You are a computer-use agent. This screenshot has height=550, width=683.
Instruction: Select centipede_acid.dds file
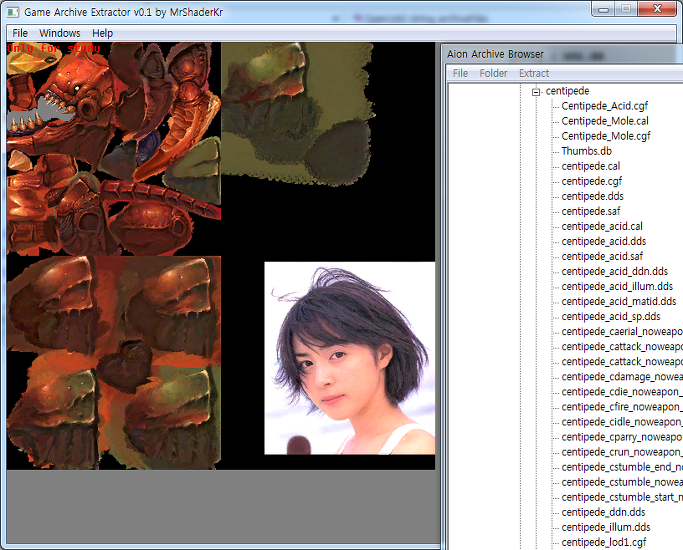tap(603, 241)
